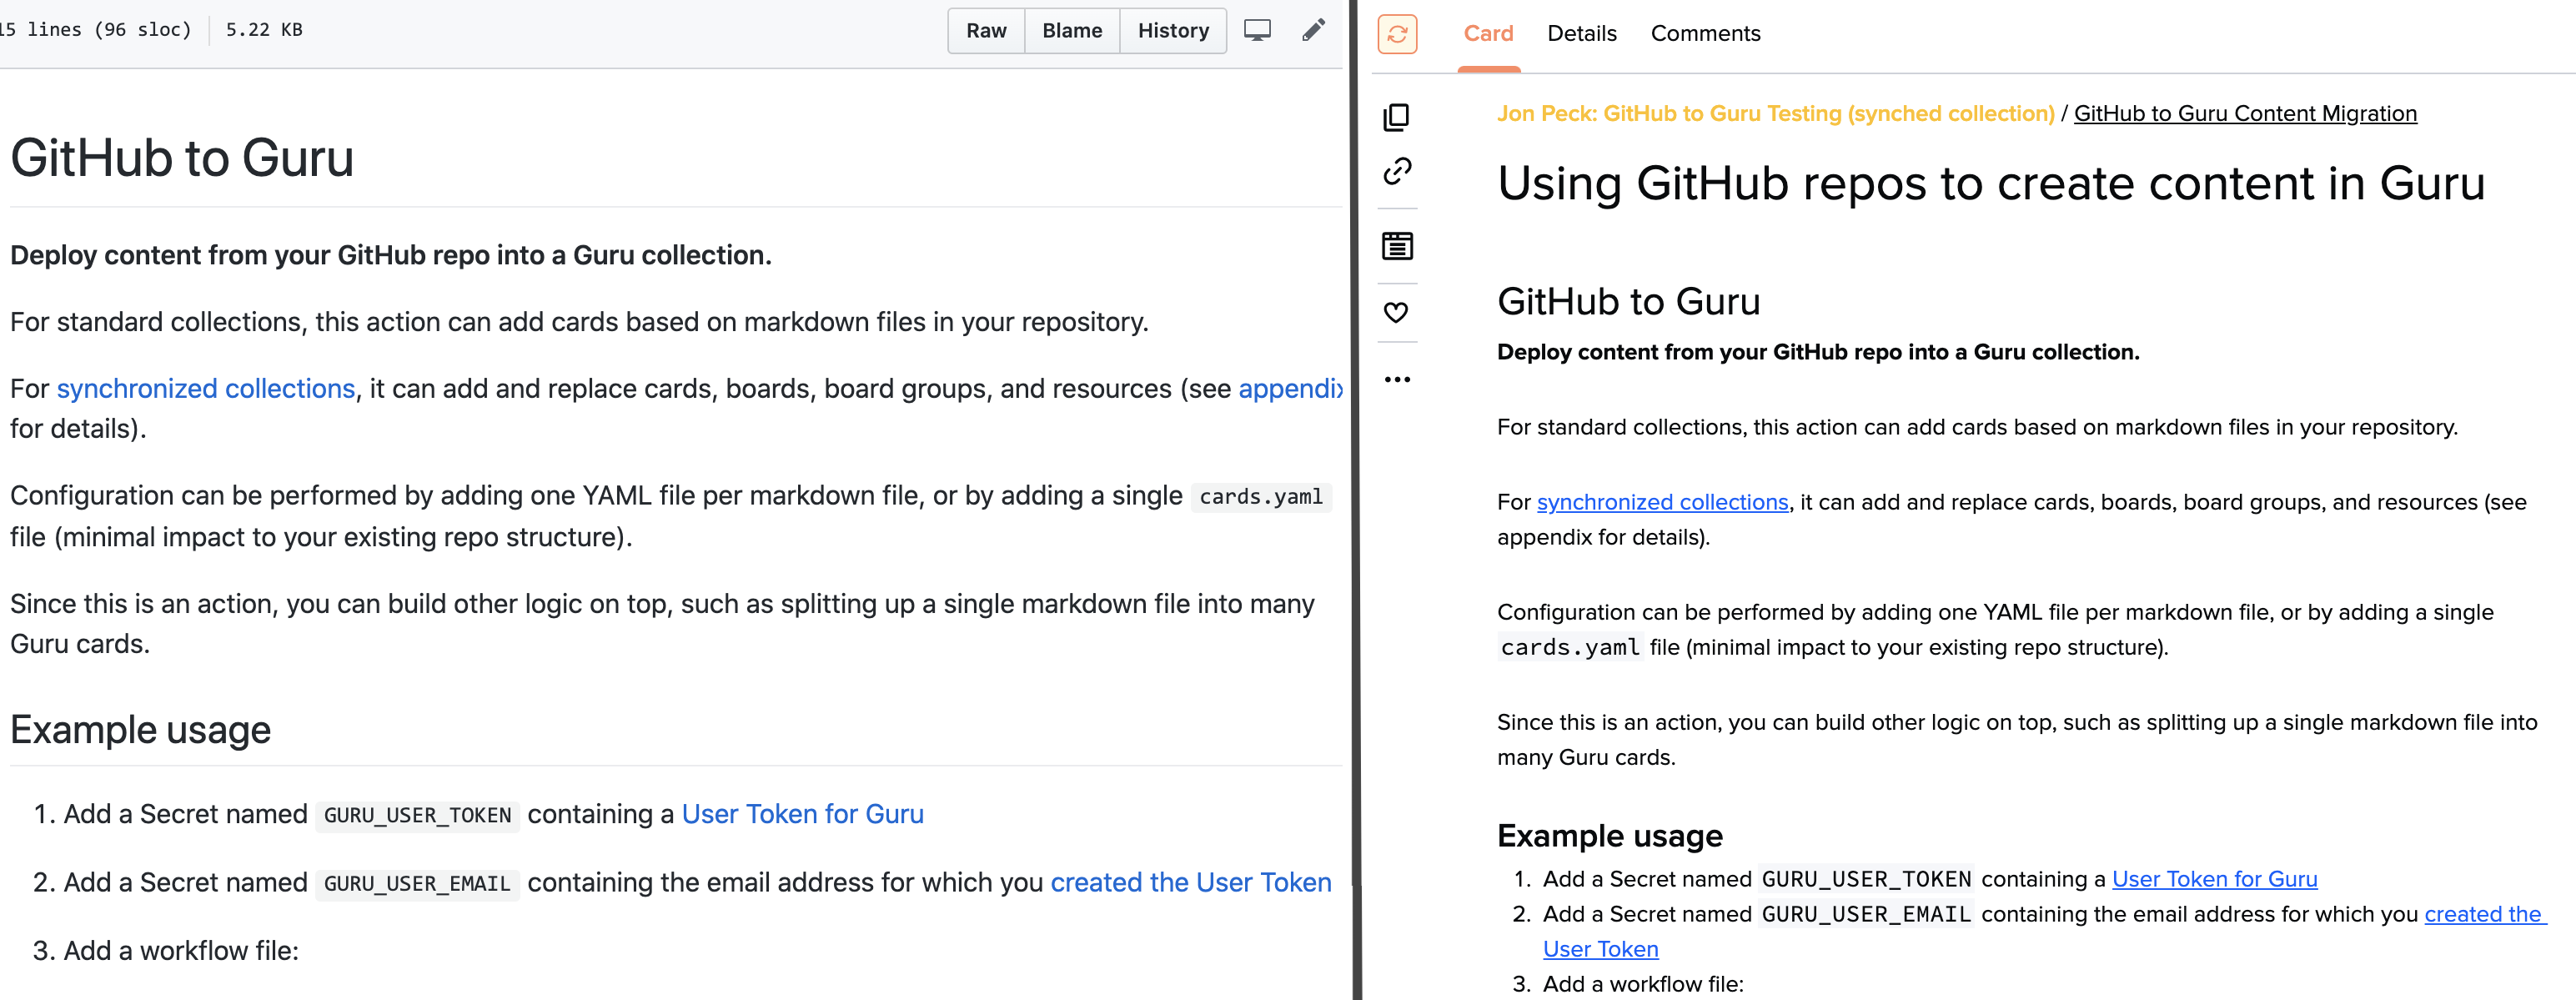The height and width of the screenshot is (1000, 2576).
Task: Click the pencil edit file icon
Action: pos(1313,30)
